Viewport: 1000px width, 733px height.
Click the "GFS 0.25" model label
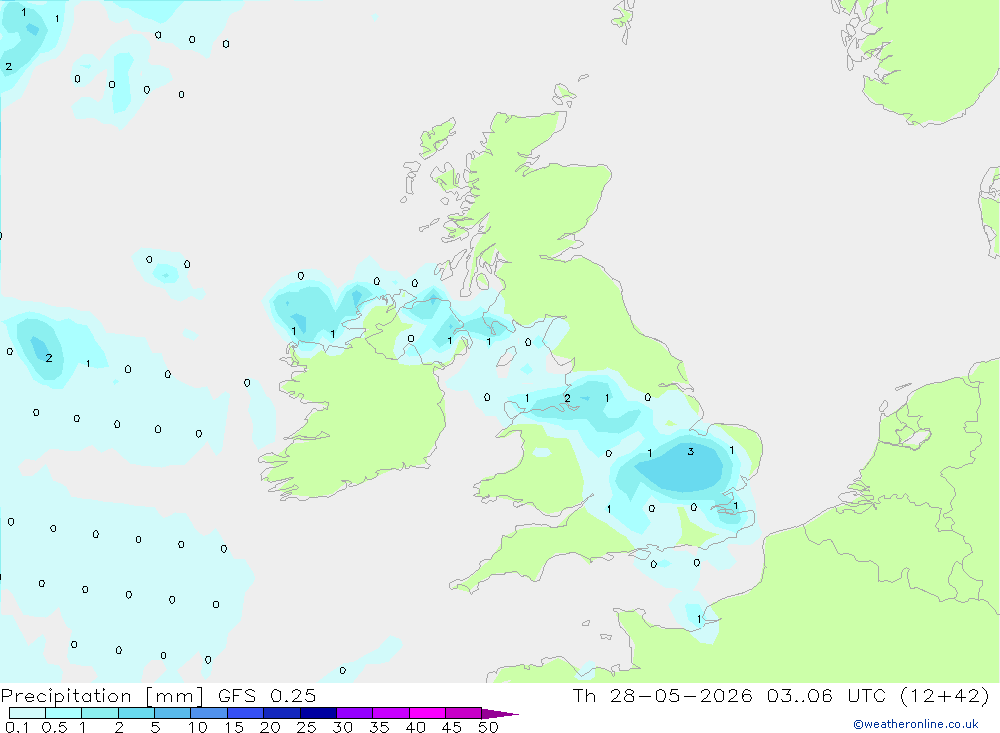(267, 695)
